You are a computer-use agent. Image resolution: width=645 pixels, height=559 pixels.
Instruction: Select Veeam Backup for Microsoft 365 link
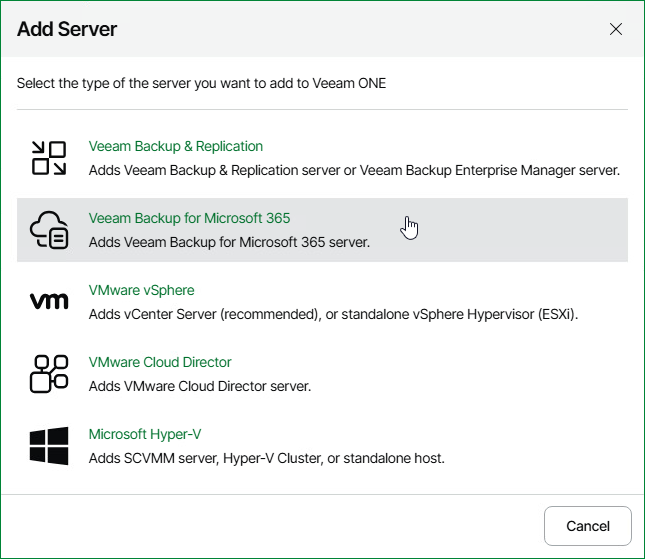189,218
